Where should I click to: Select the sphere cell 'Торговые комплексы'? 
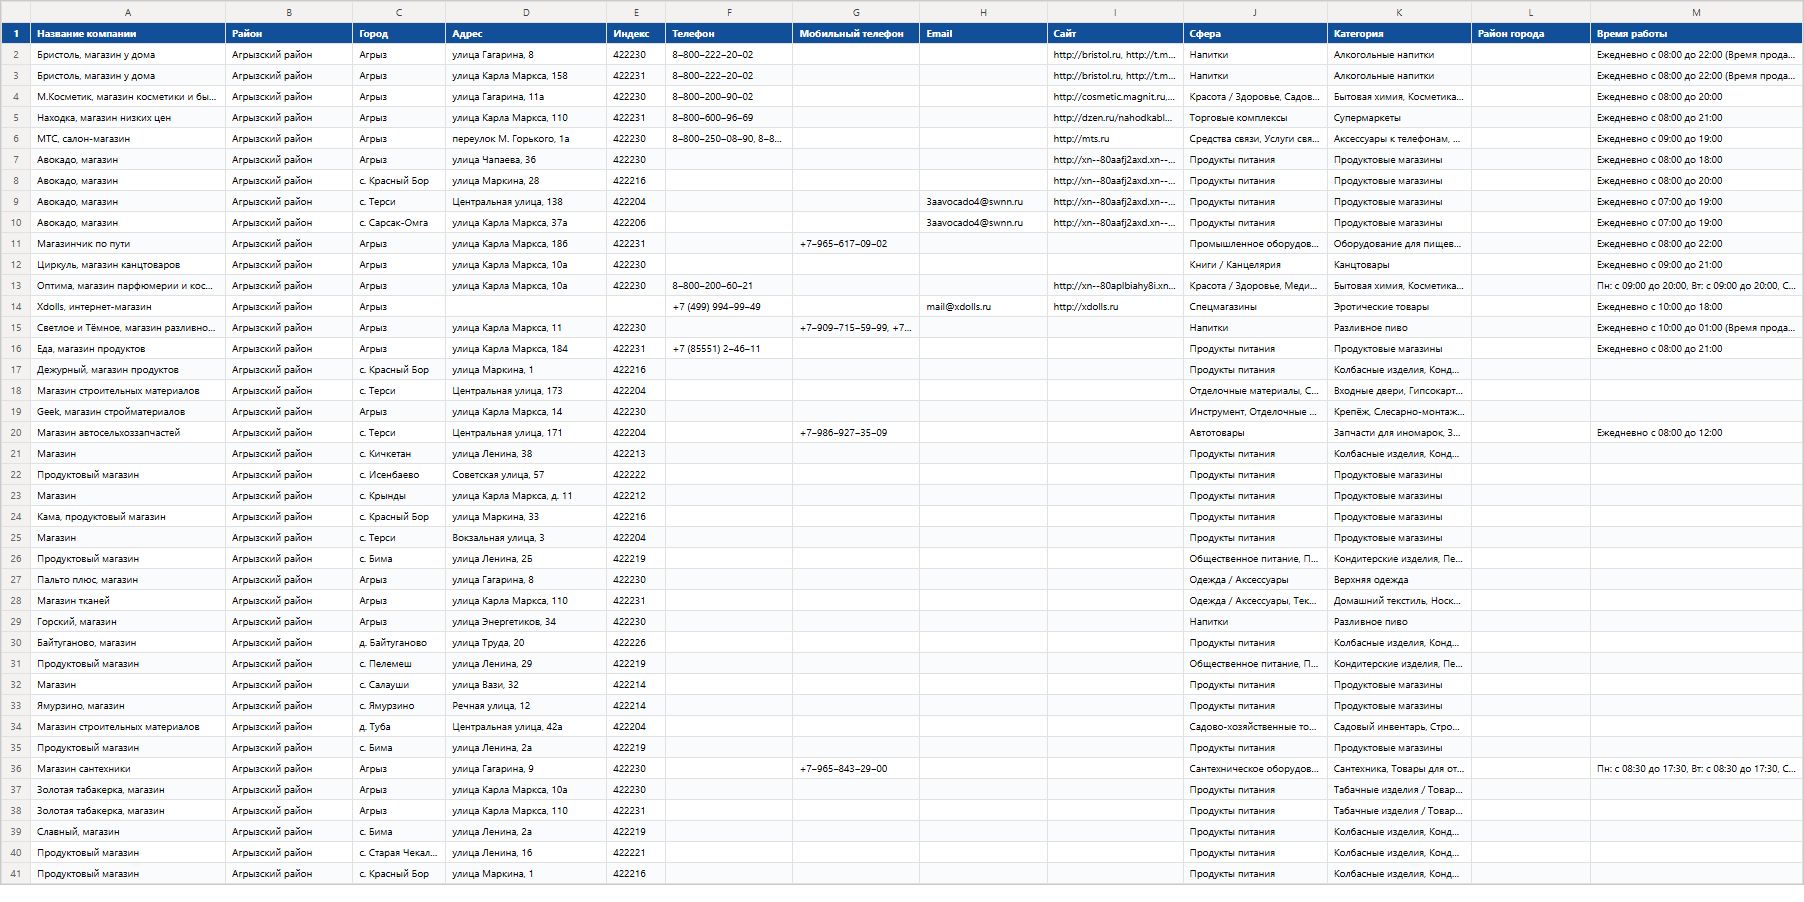tap(1255, 118)
